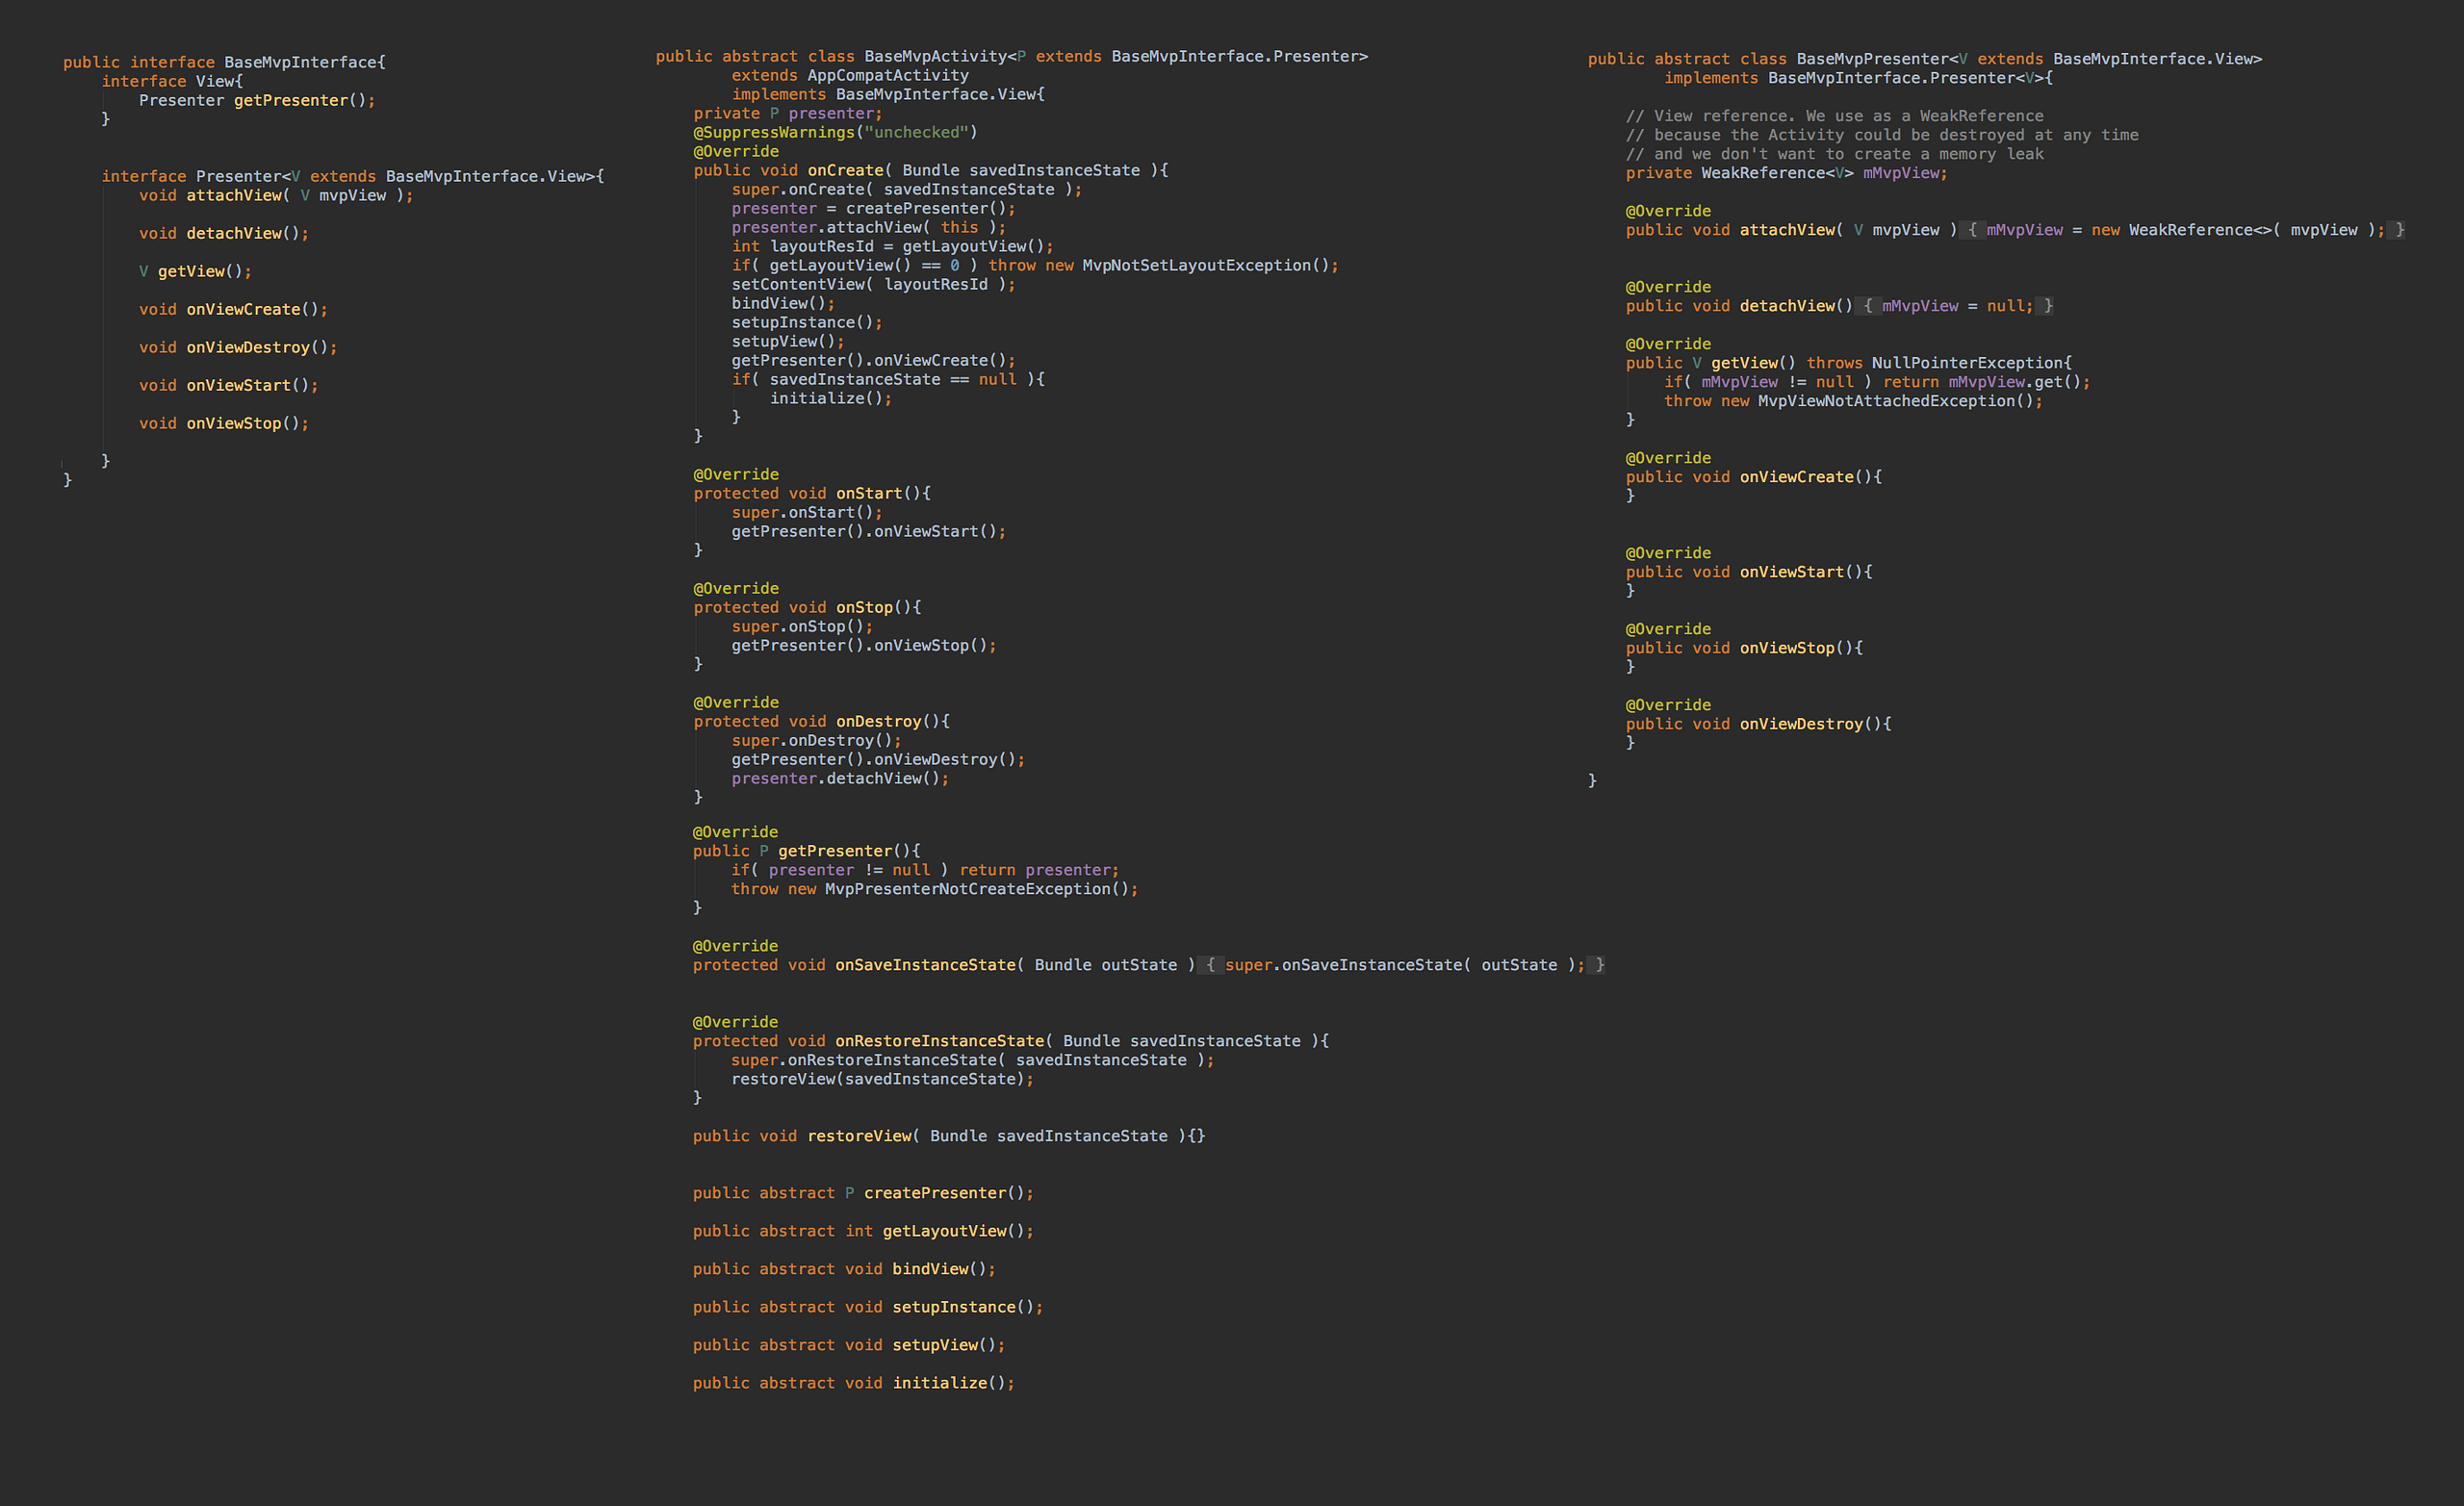2464x1506 pixels.
Task: Click comment '// View reference. We use as a WeakReference'
Action: [x=1835, y=116]
